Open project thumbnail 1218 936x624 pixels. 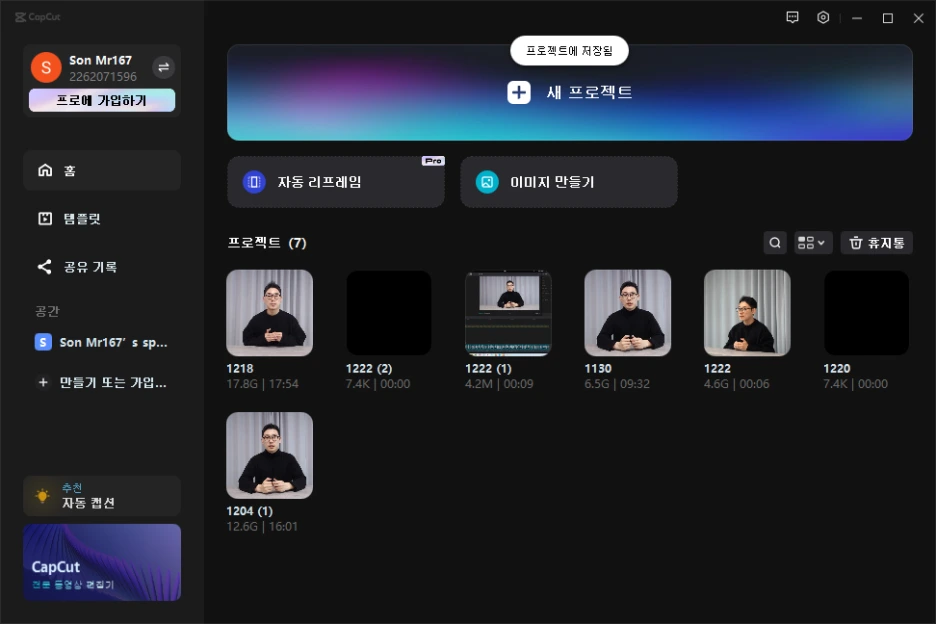(270, 313)
